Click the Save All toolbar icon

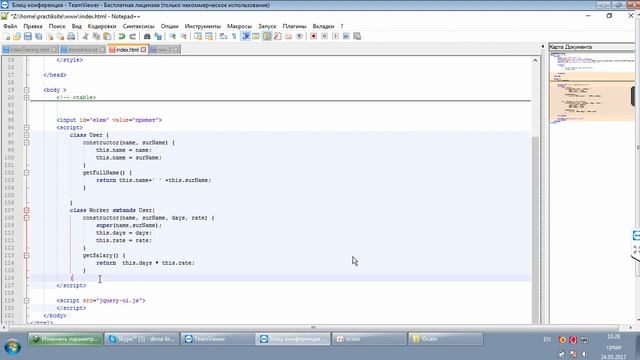39,36
